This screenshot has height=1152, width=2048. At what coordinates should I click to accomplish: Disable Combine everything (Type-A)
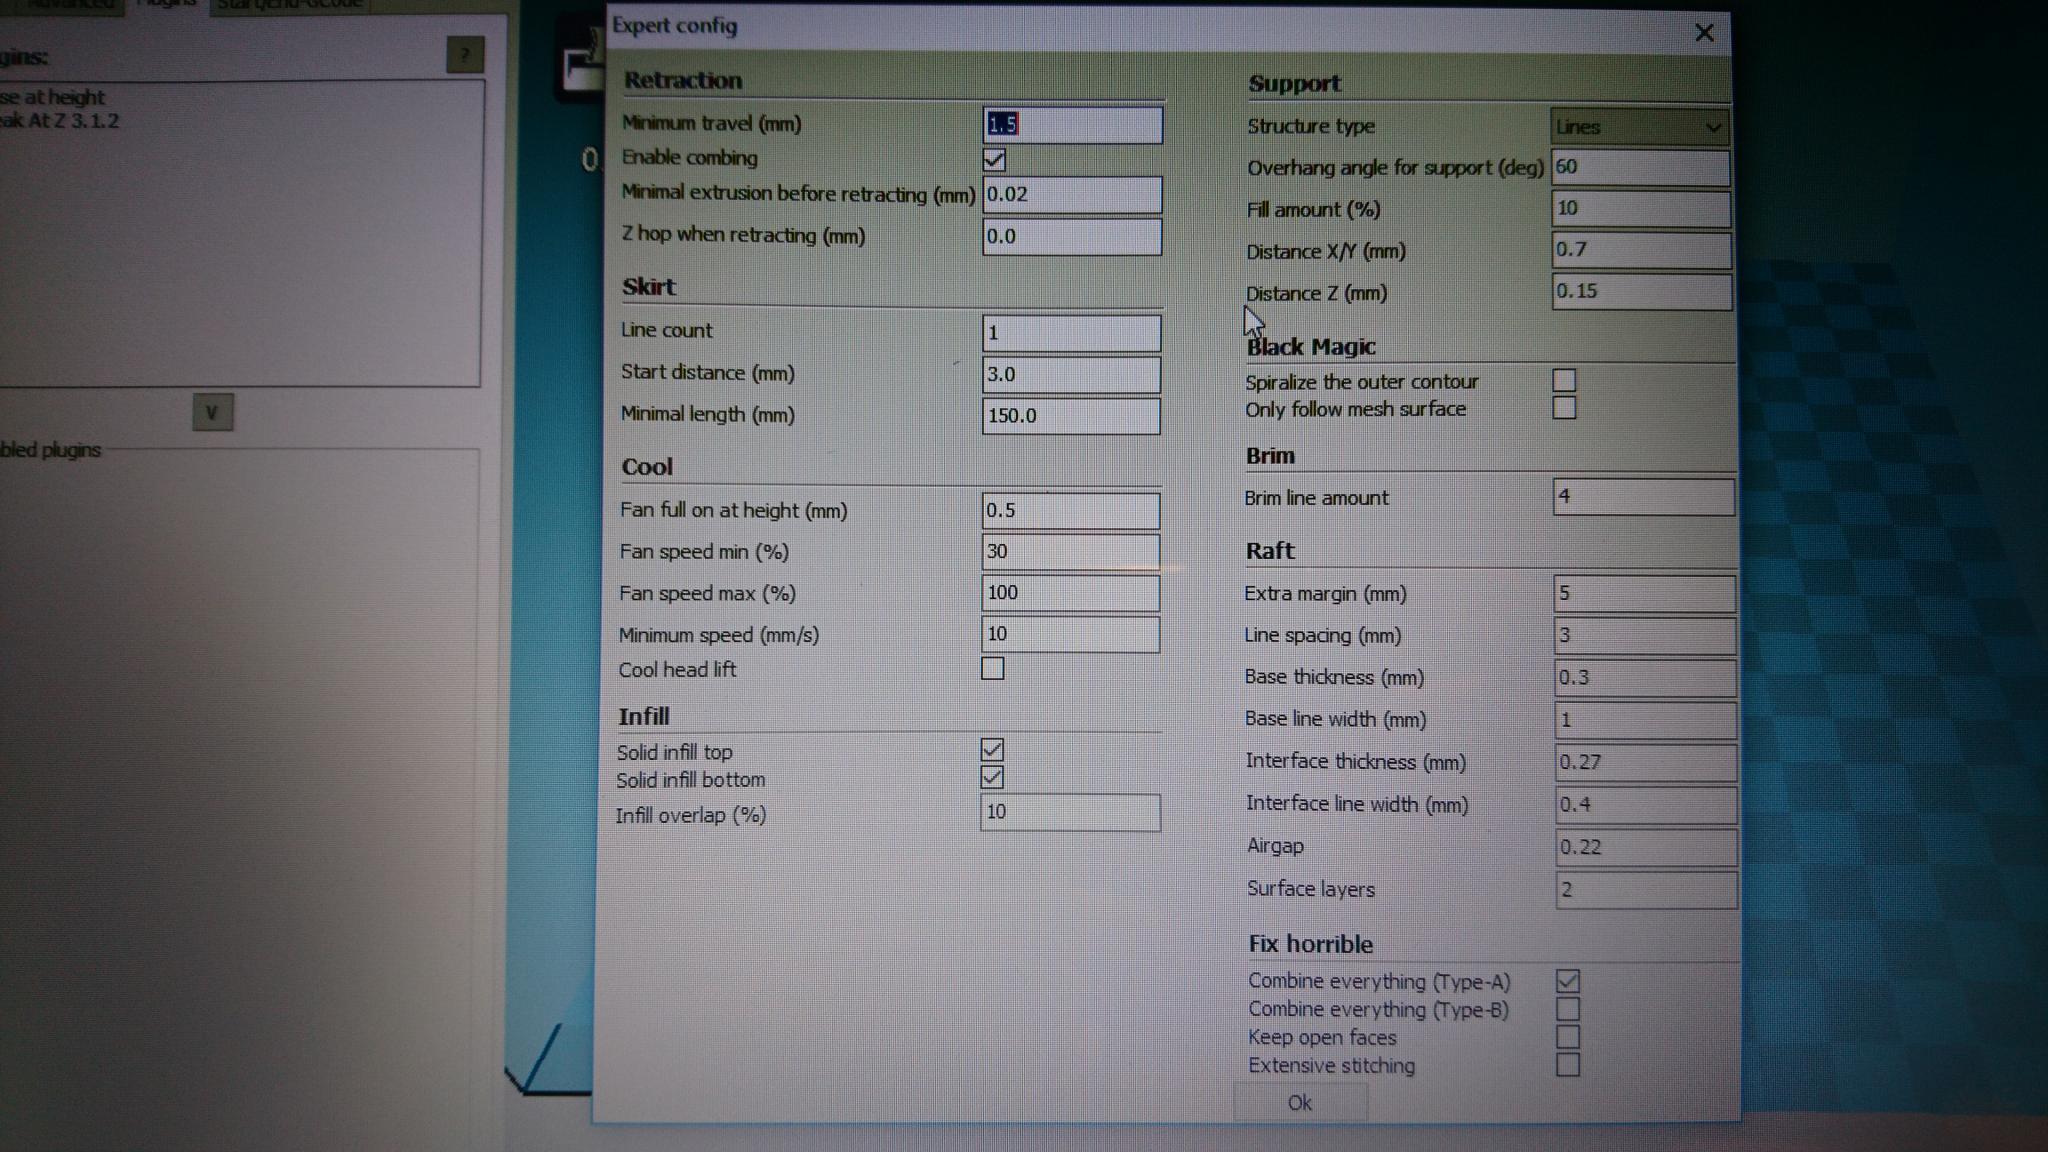pos(1567,981)
